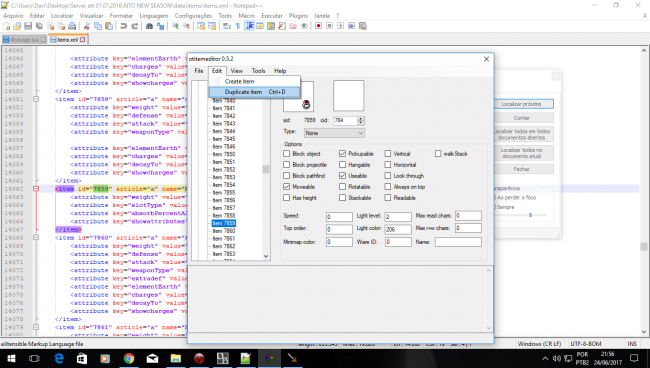Enable the Always on top checkbox
This screenshot has height=368, width=650.
coord(388,187)
